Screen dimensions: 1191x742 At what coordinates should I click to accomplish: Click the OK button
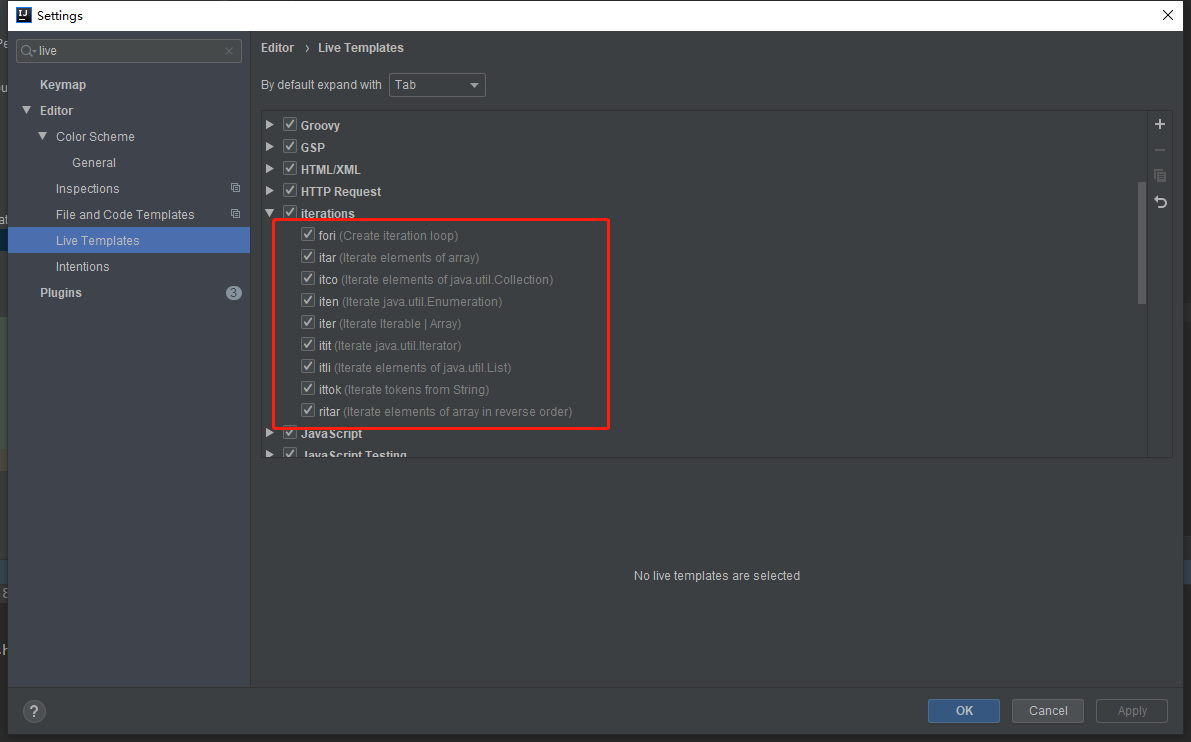point(964,711)
